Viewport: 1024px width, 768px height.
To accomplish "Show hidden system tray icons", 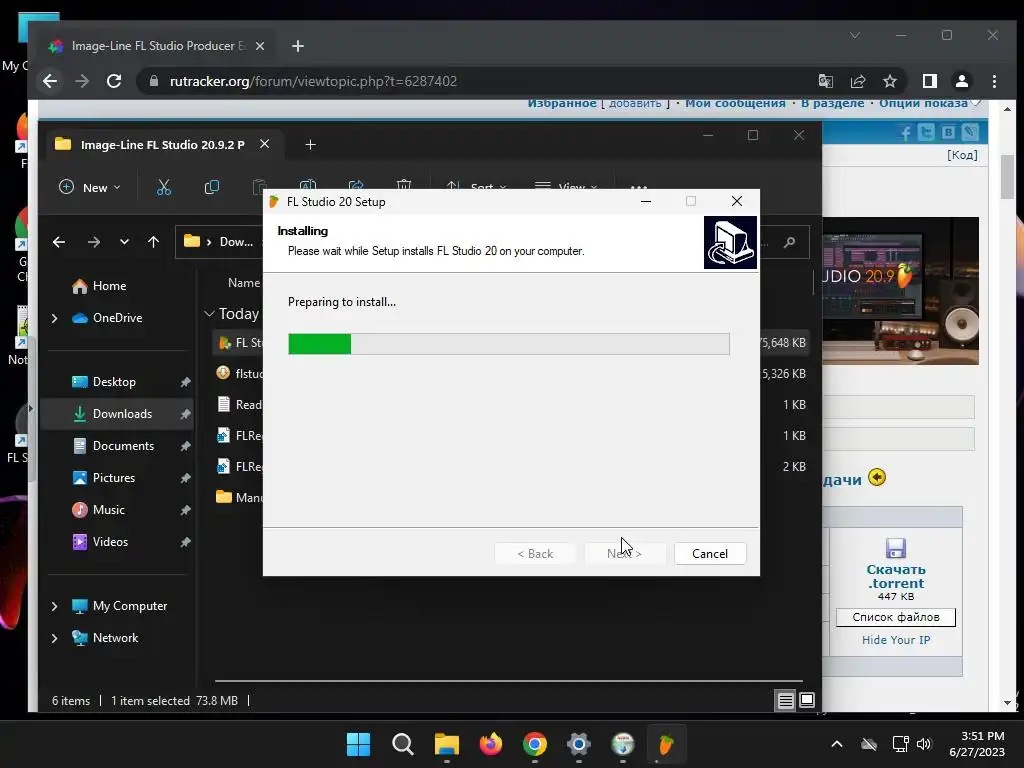I will (837, 744).
